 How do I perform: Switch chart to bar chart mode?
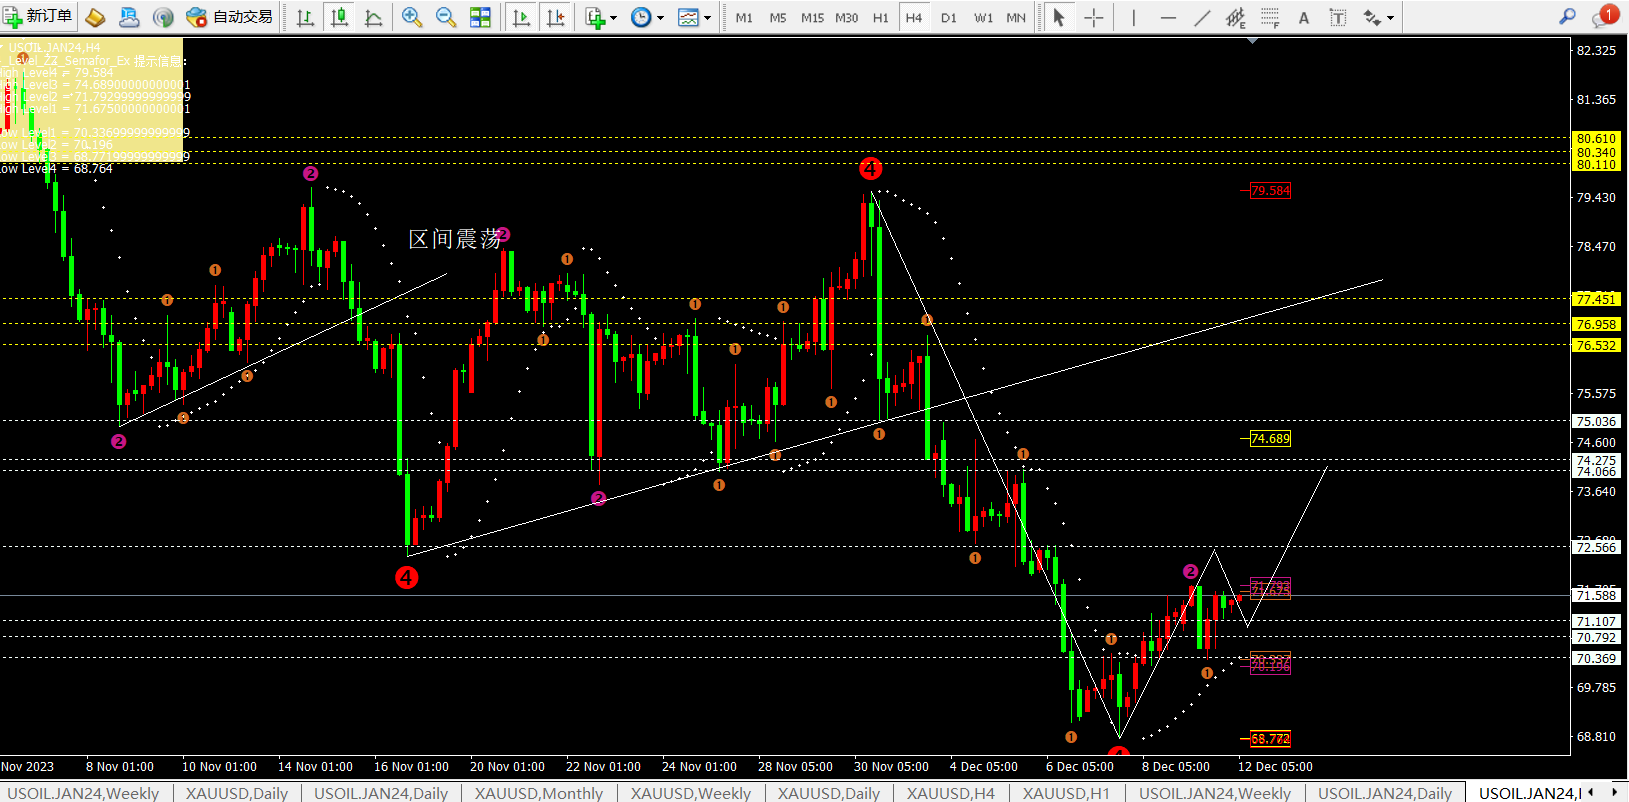coord(306,17)
